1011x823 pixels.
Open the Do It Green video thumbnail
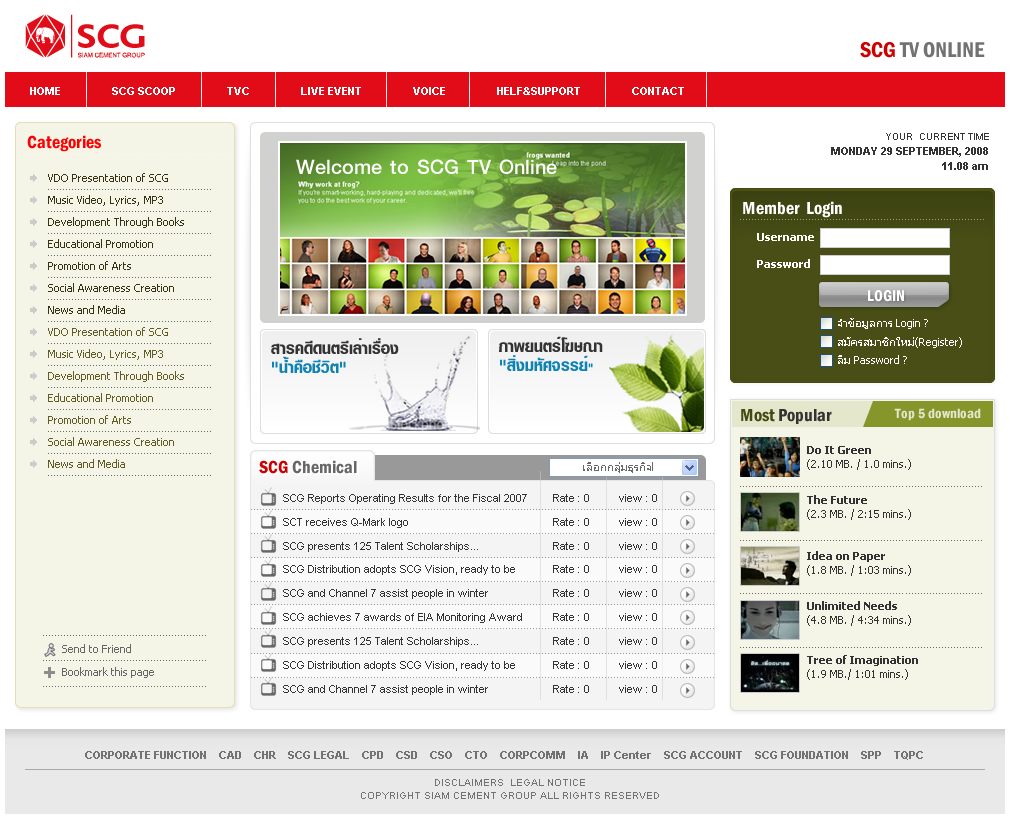(769, 457)
